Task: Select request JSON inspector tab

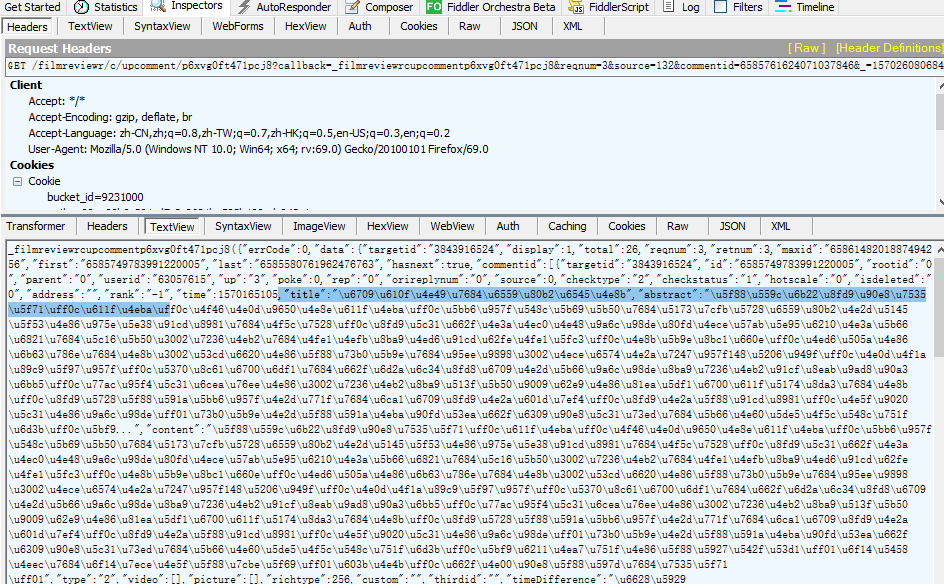Action: pos(524,26)
